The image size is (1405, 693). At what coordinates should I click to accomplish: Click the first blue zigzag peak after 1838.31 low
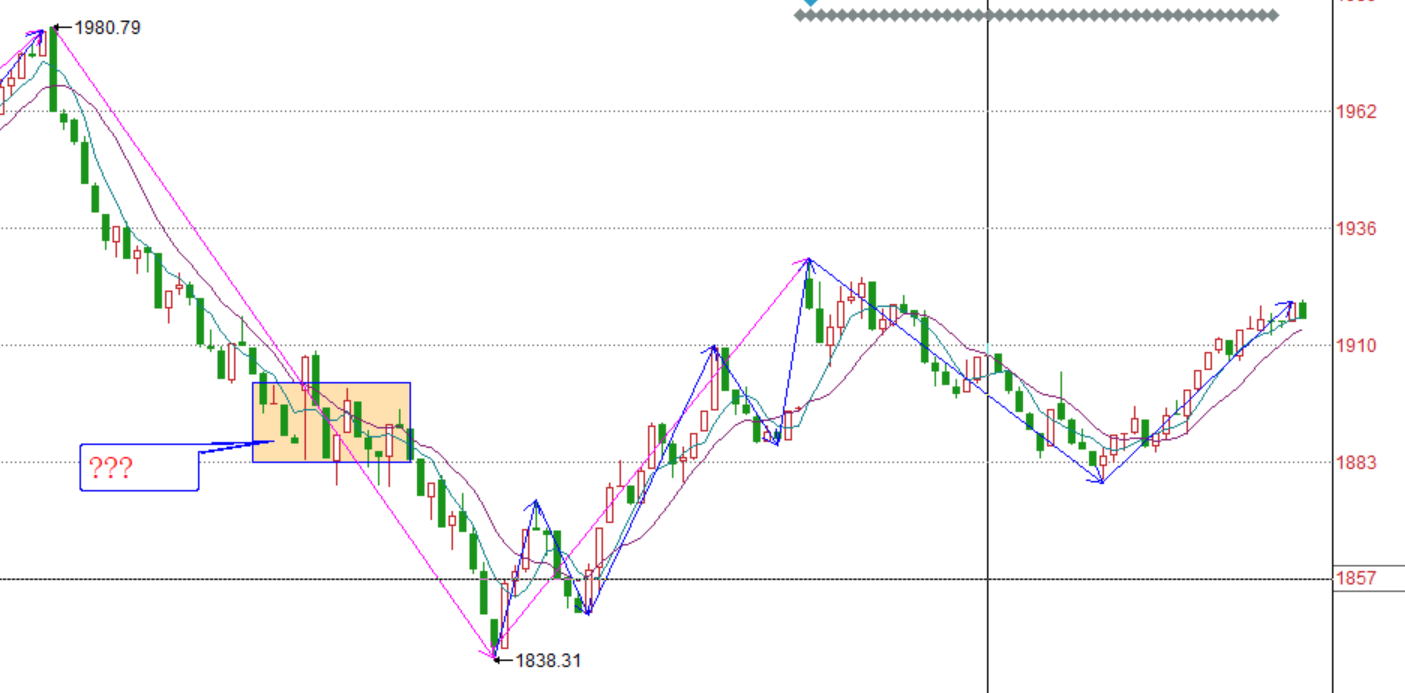tap(536, 501)
